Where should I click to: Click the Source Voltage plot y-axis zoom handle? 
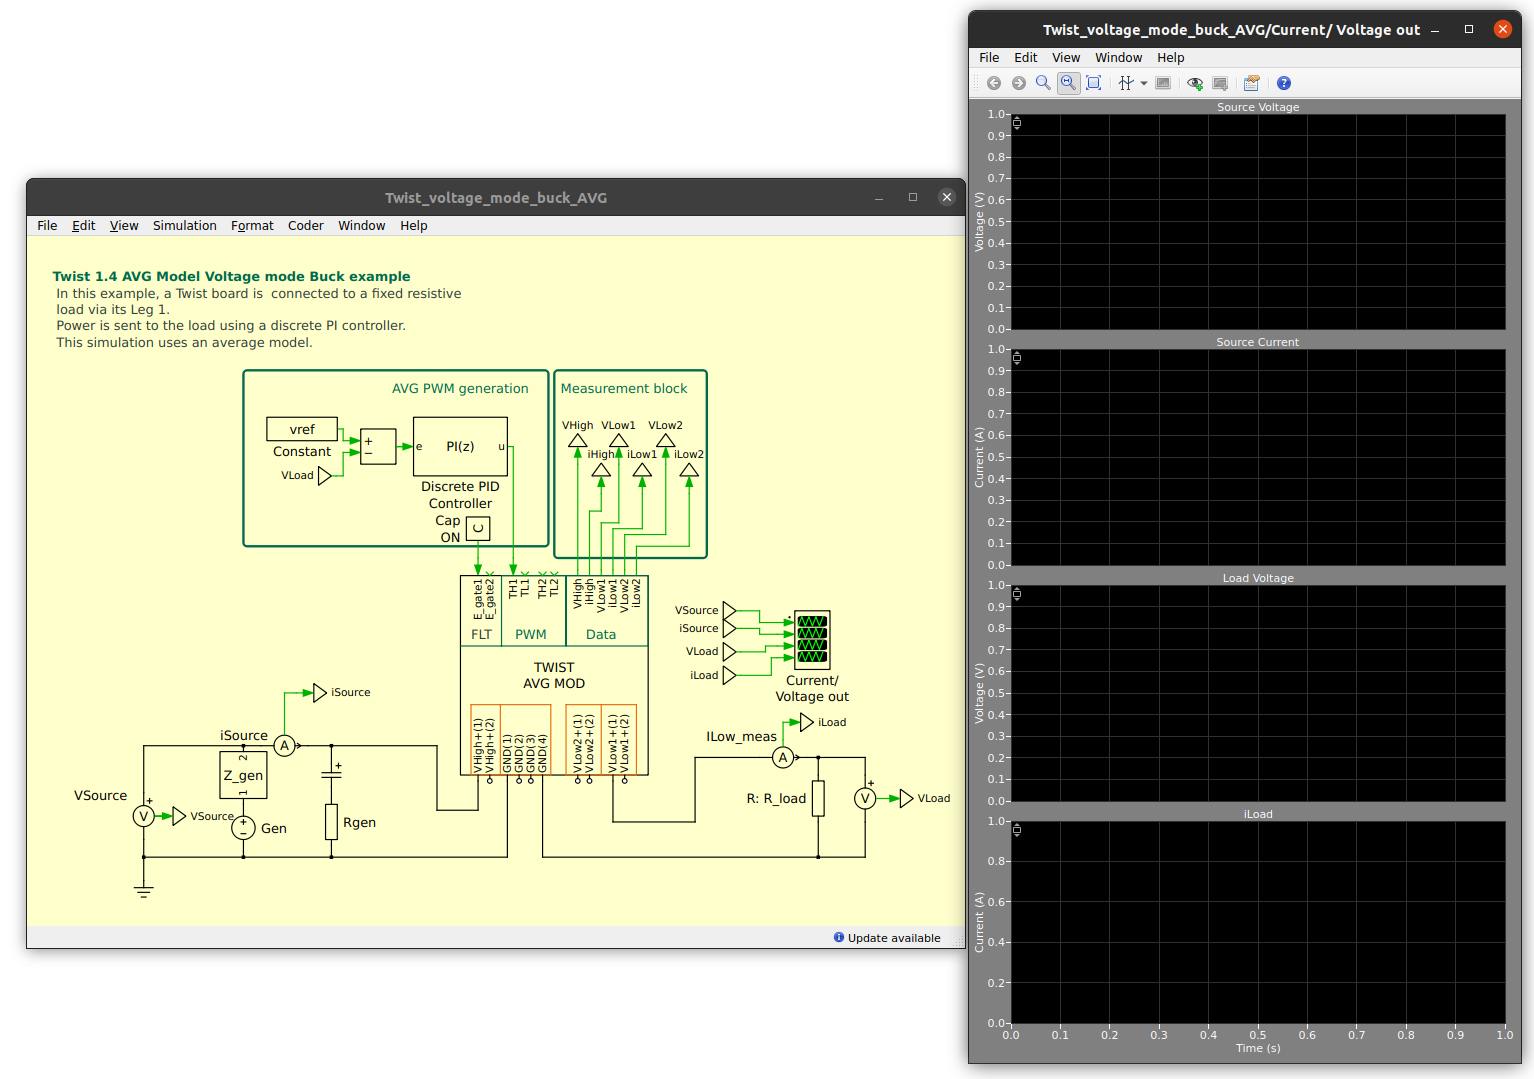click(x=1017, y=123)
